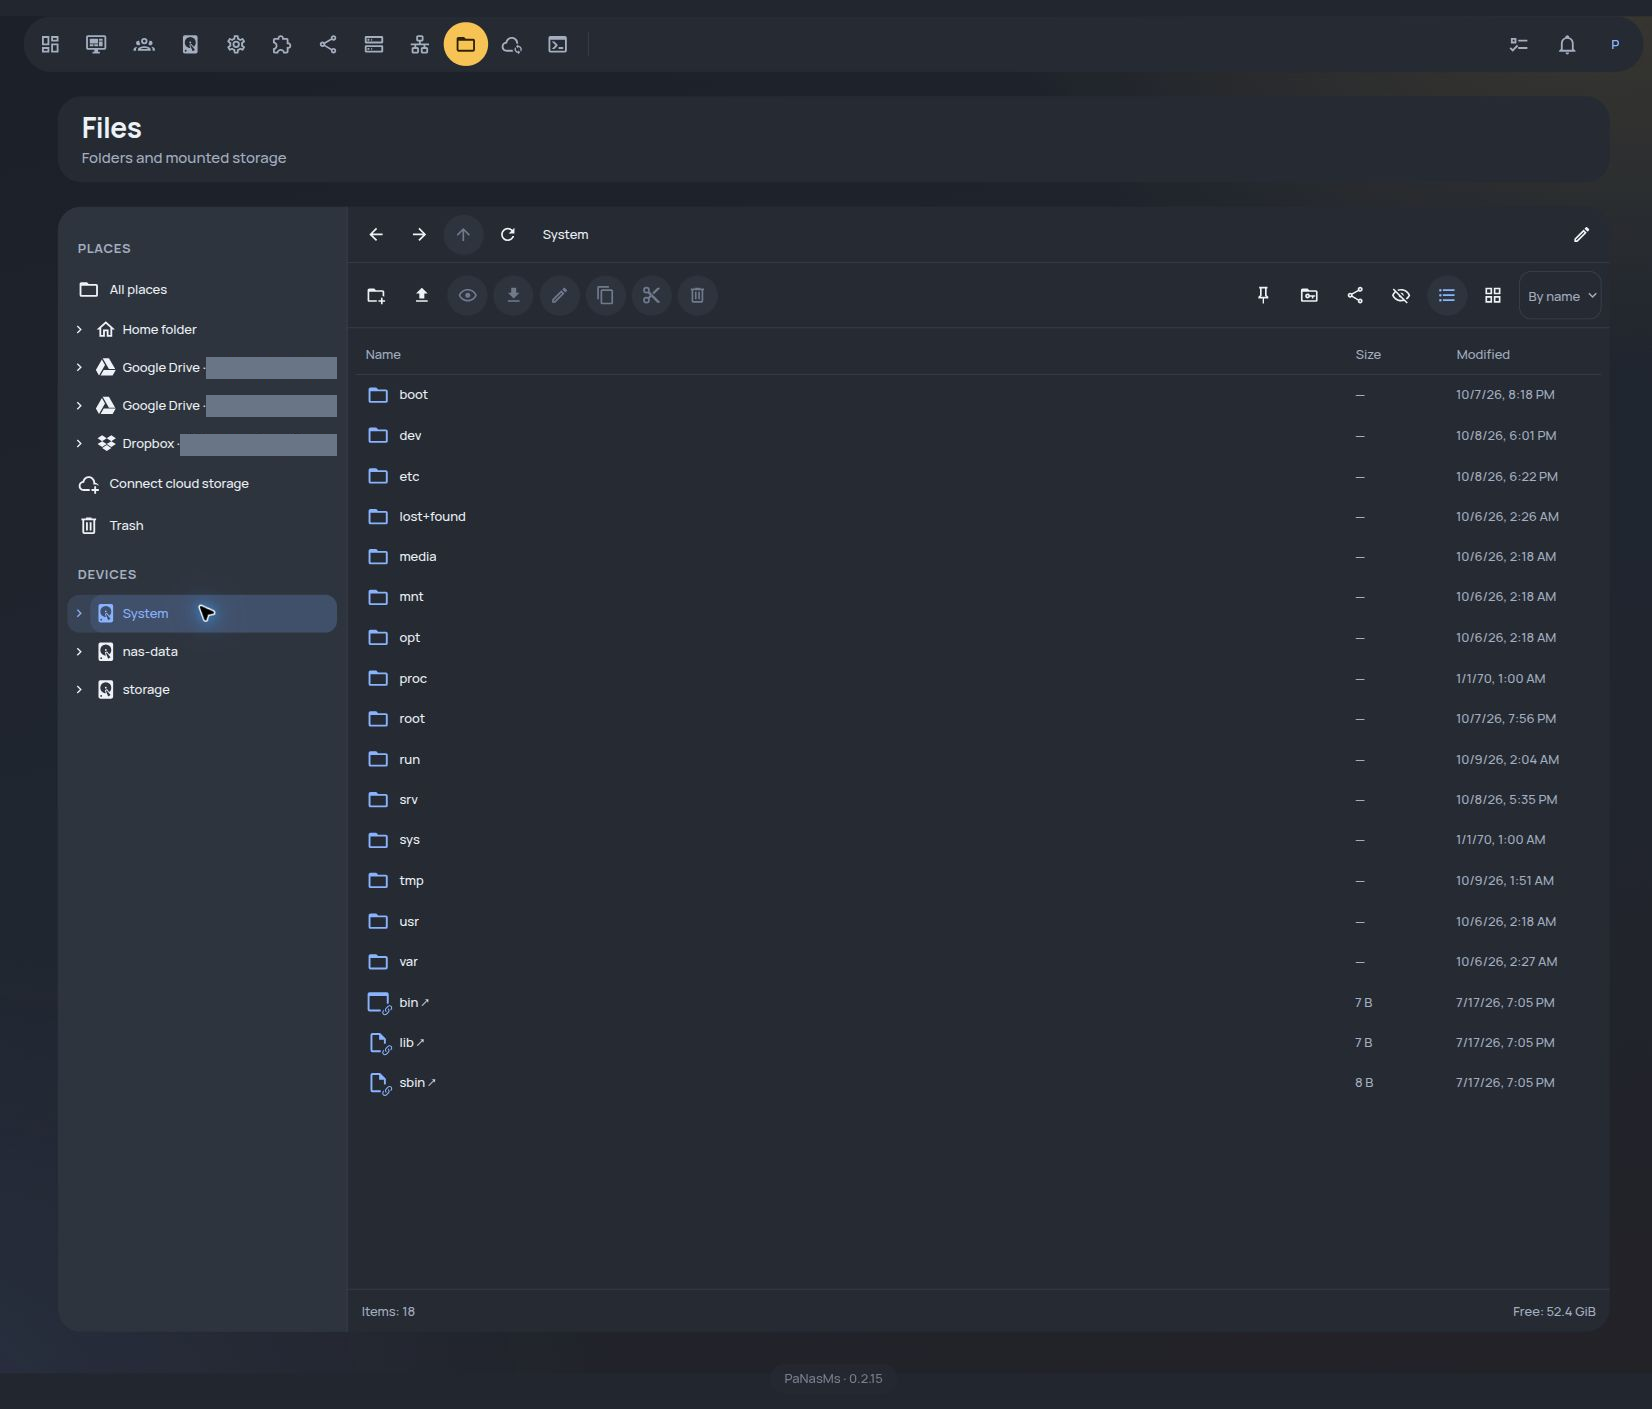This screenshot has width=1652, height=1409.
Task: Select the highlighted Files folder icon
Action: click(x=466, y=44)
